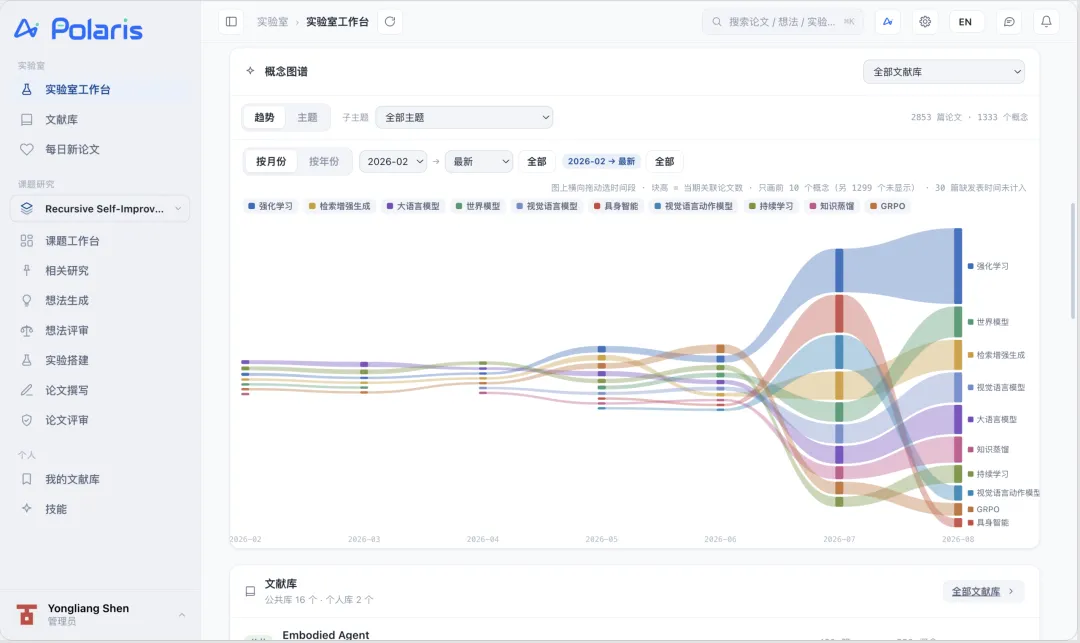1080x643 pixels.
Task: Toggle 世界模型 legend chip
Action: click(x=478, y=206)
